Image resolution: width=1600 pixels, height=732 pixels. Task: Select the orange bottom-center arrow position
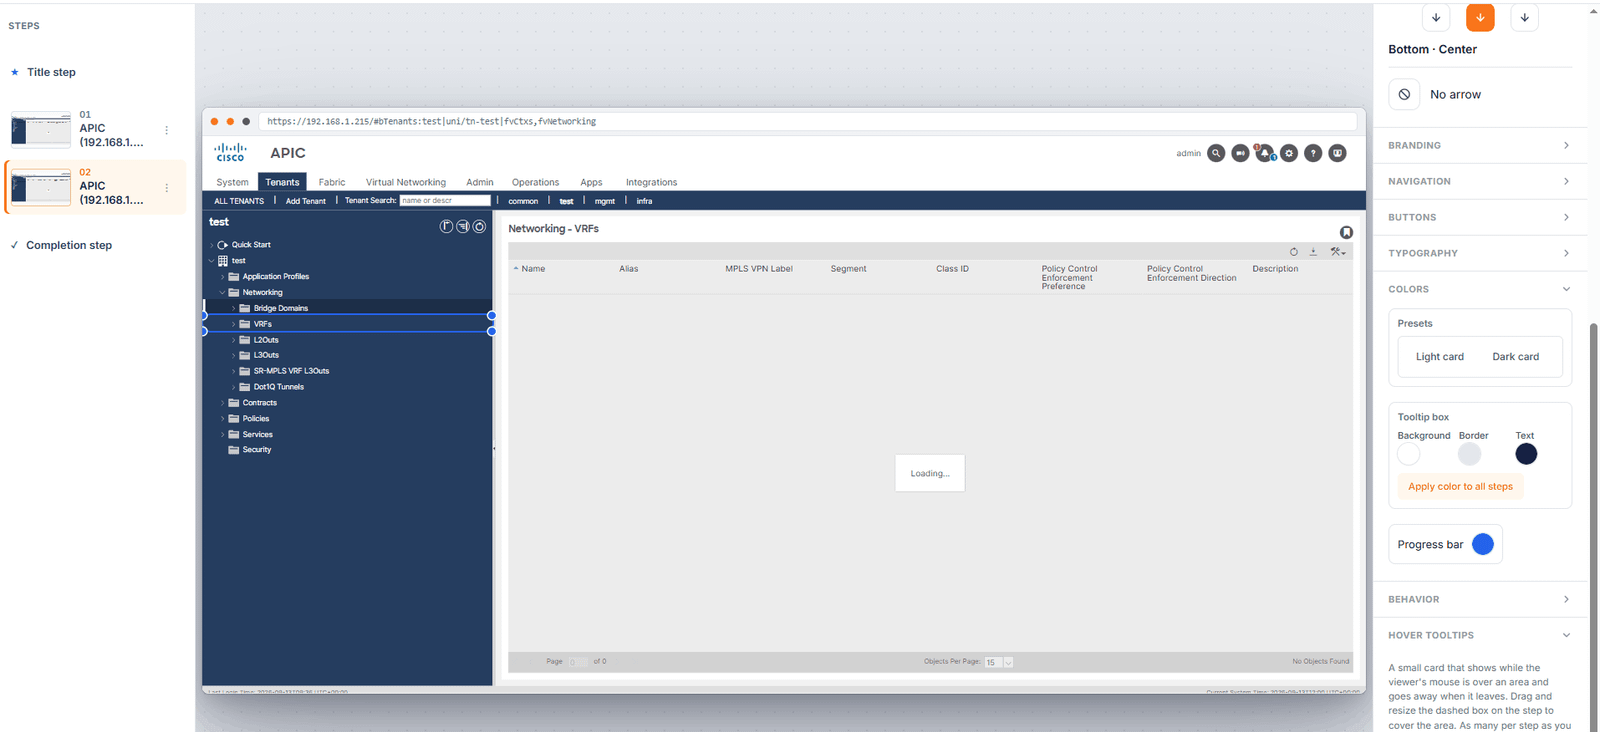(x=1480, y=17)
